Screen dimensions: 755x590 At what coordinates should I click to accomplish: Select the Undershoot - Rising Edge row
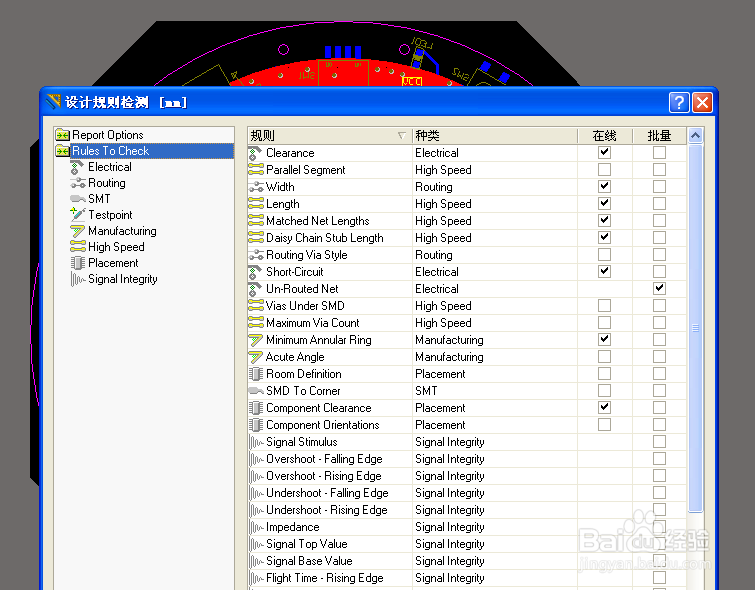coord(467,510)
